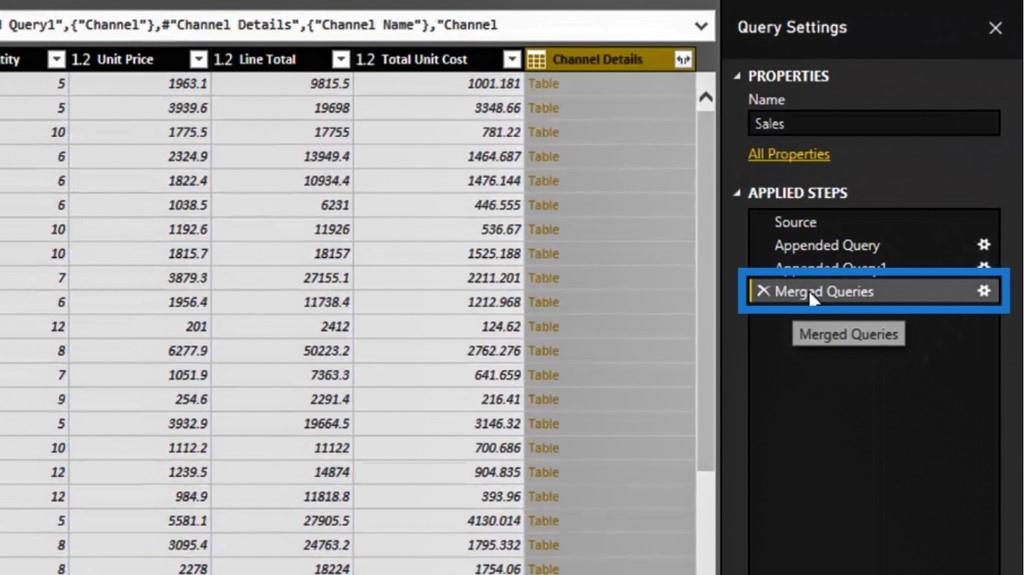
Task: Click the Unit Price cell 1038.5
Action: [x=140, y=205]
